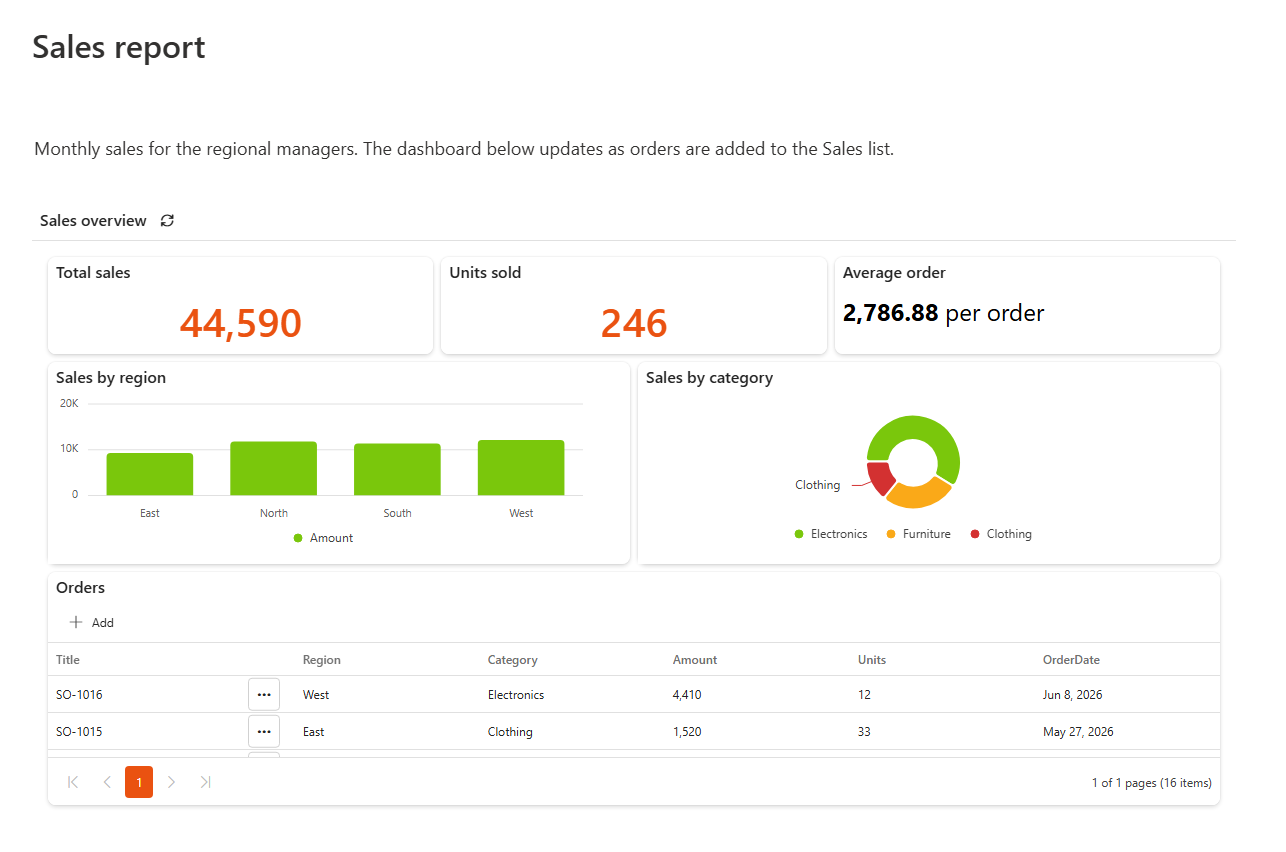Click the Jun 8, 2026 order date
The width and height of the screenshot is (1286, 852).
(x=1073, y=695)
